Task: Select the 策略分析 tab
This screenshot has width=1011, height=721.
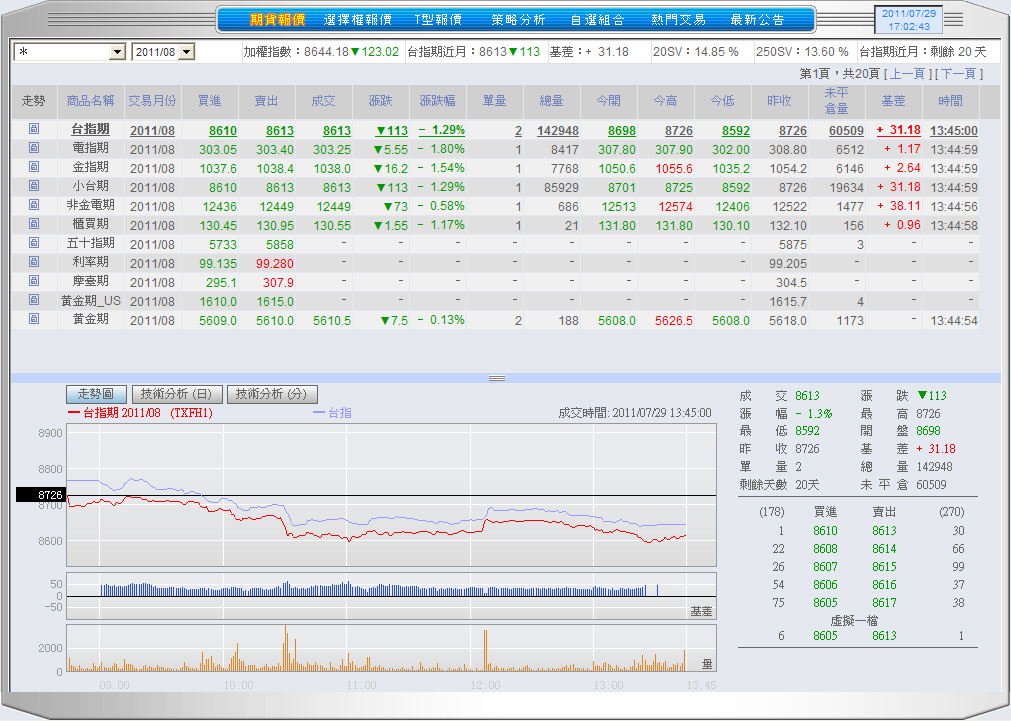Action: point(518,20)
